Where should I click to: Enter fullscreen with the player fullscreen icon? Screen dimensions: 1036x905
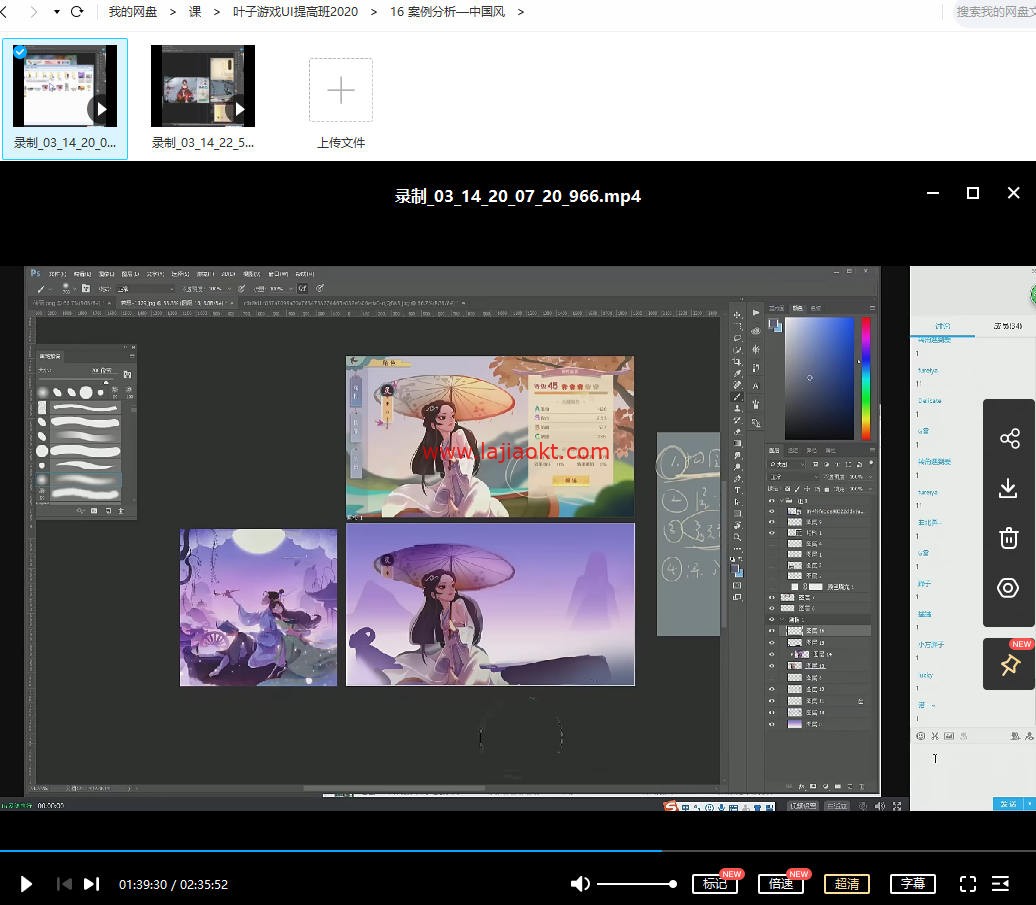coord(967,884)
